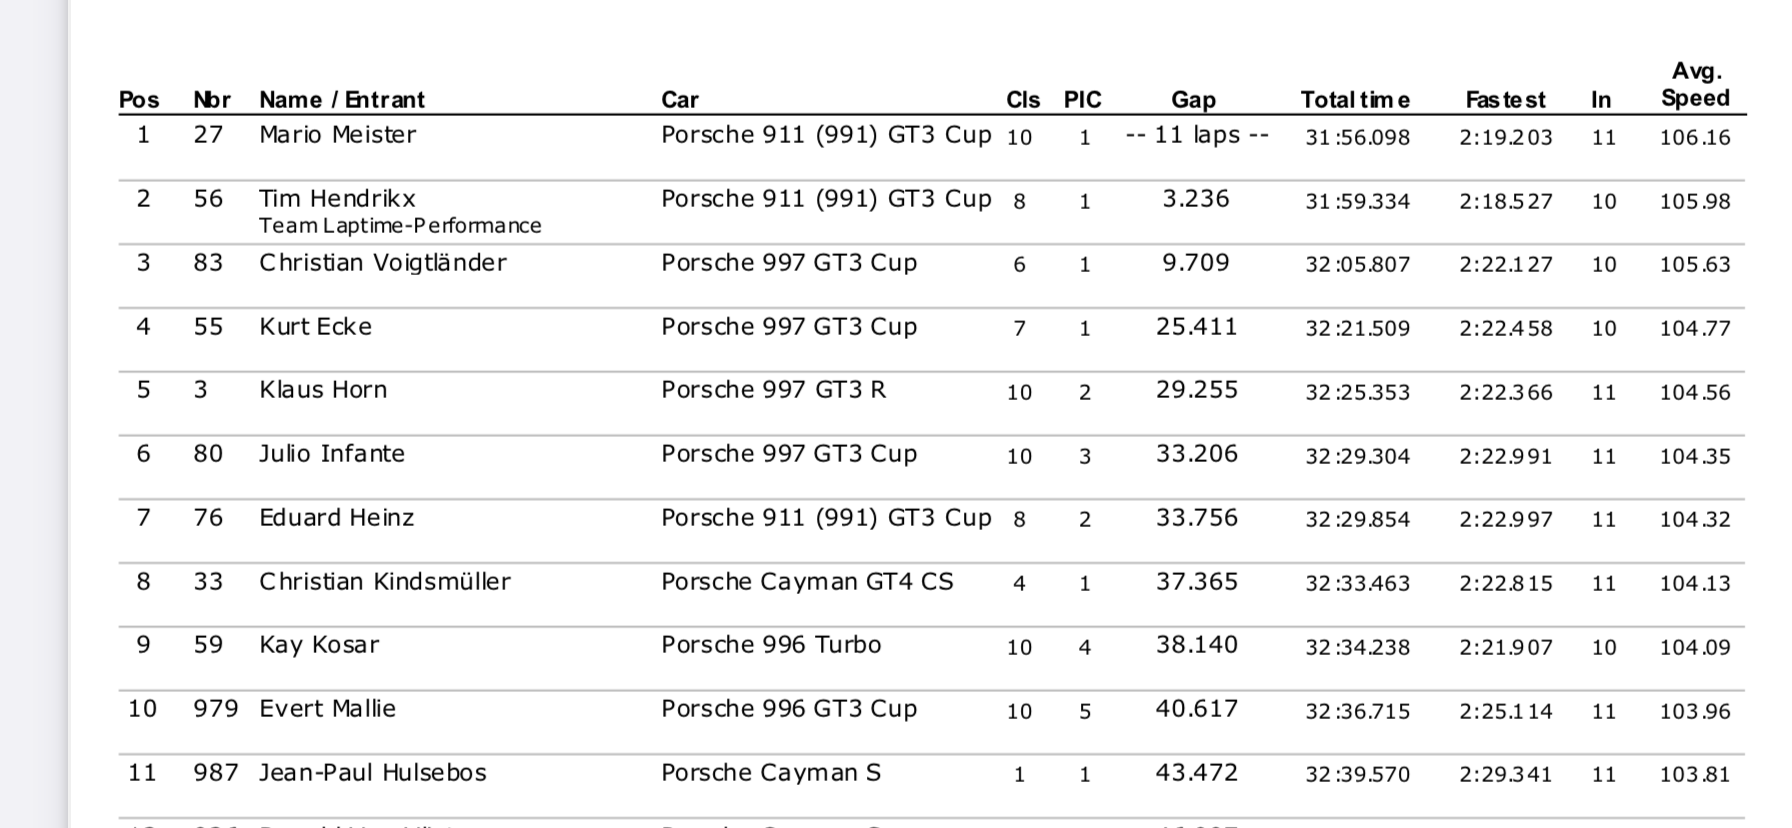The height and width of the screenshot is (828, 1792).
Task: Click the Car column header
Action: (680, 100)
